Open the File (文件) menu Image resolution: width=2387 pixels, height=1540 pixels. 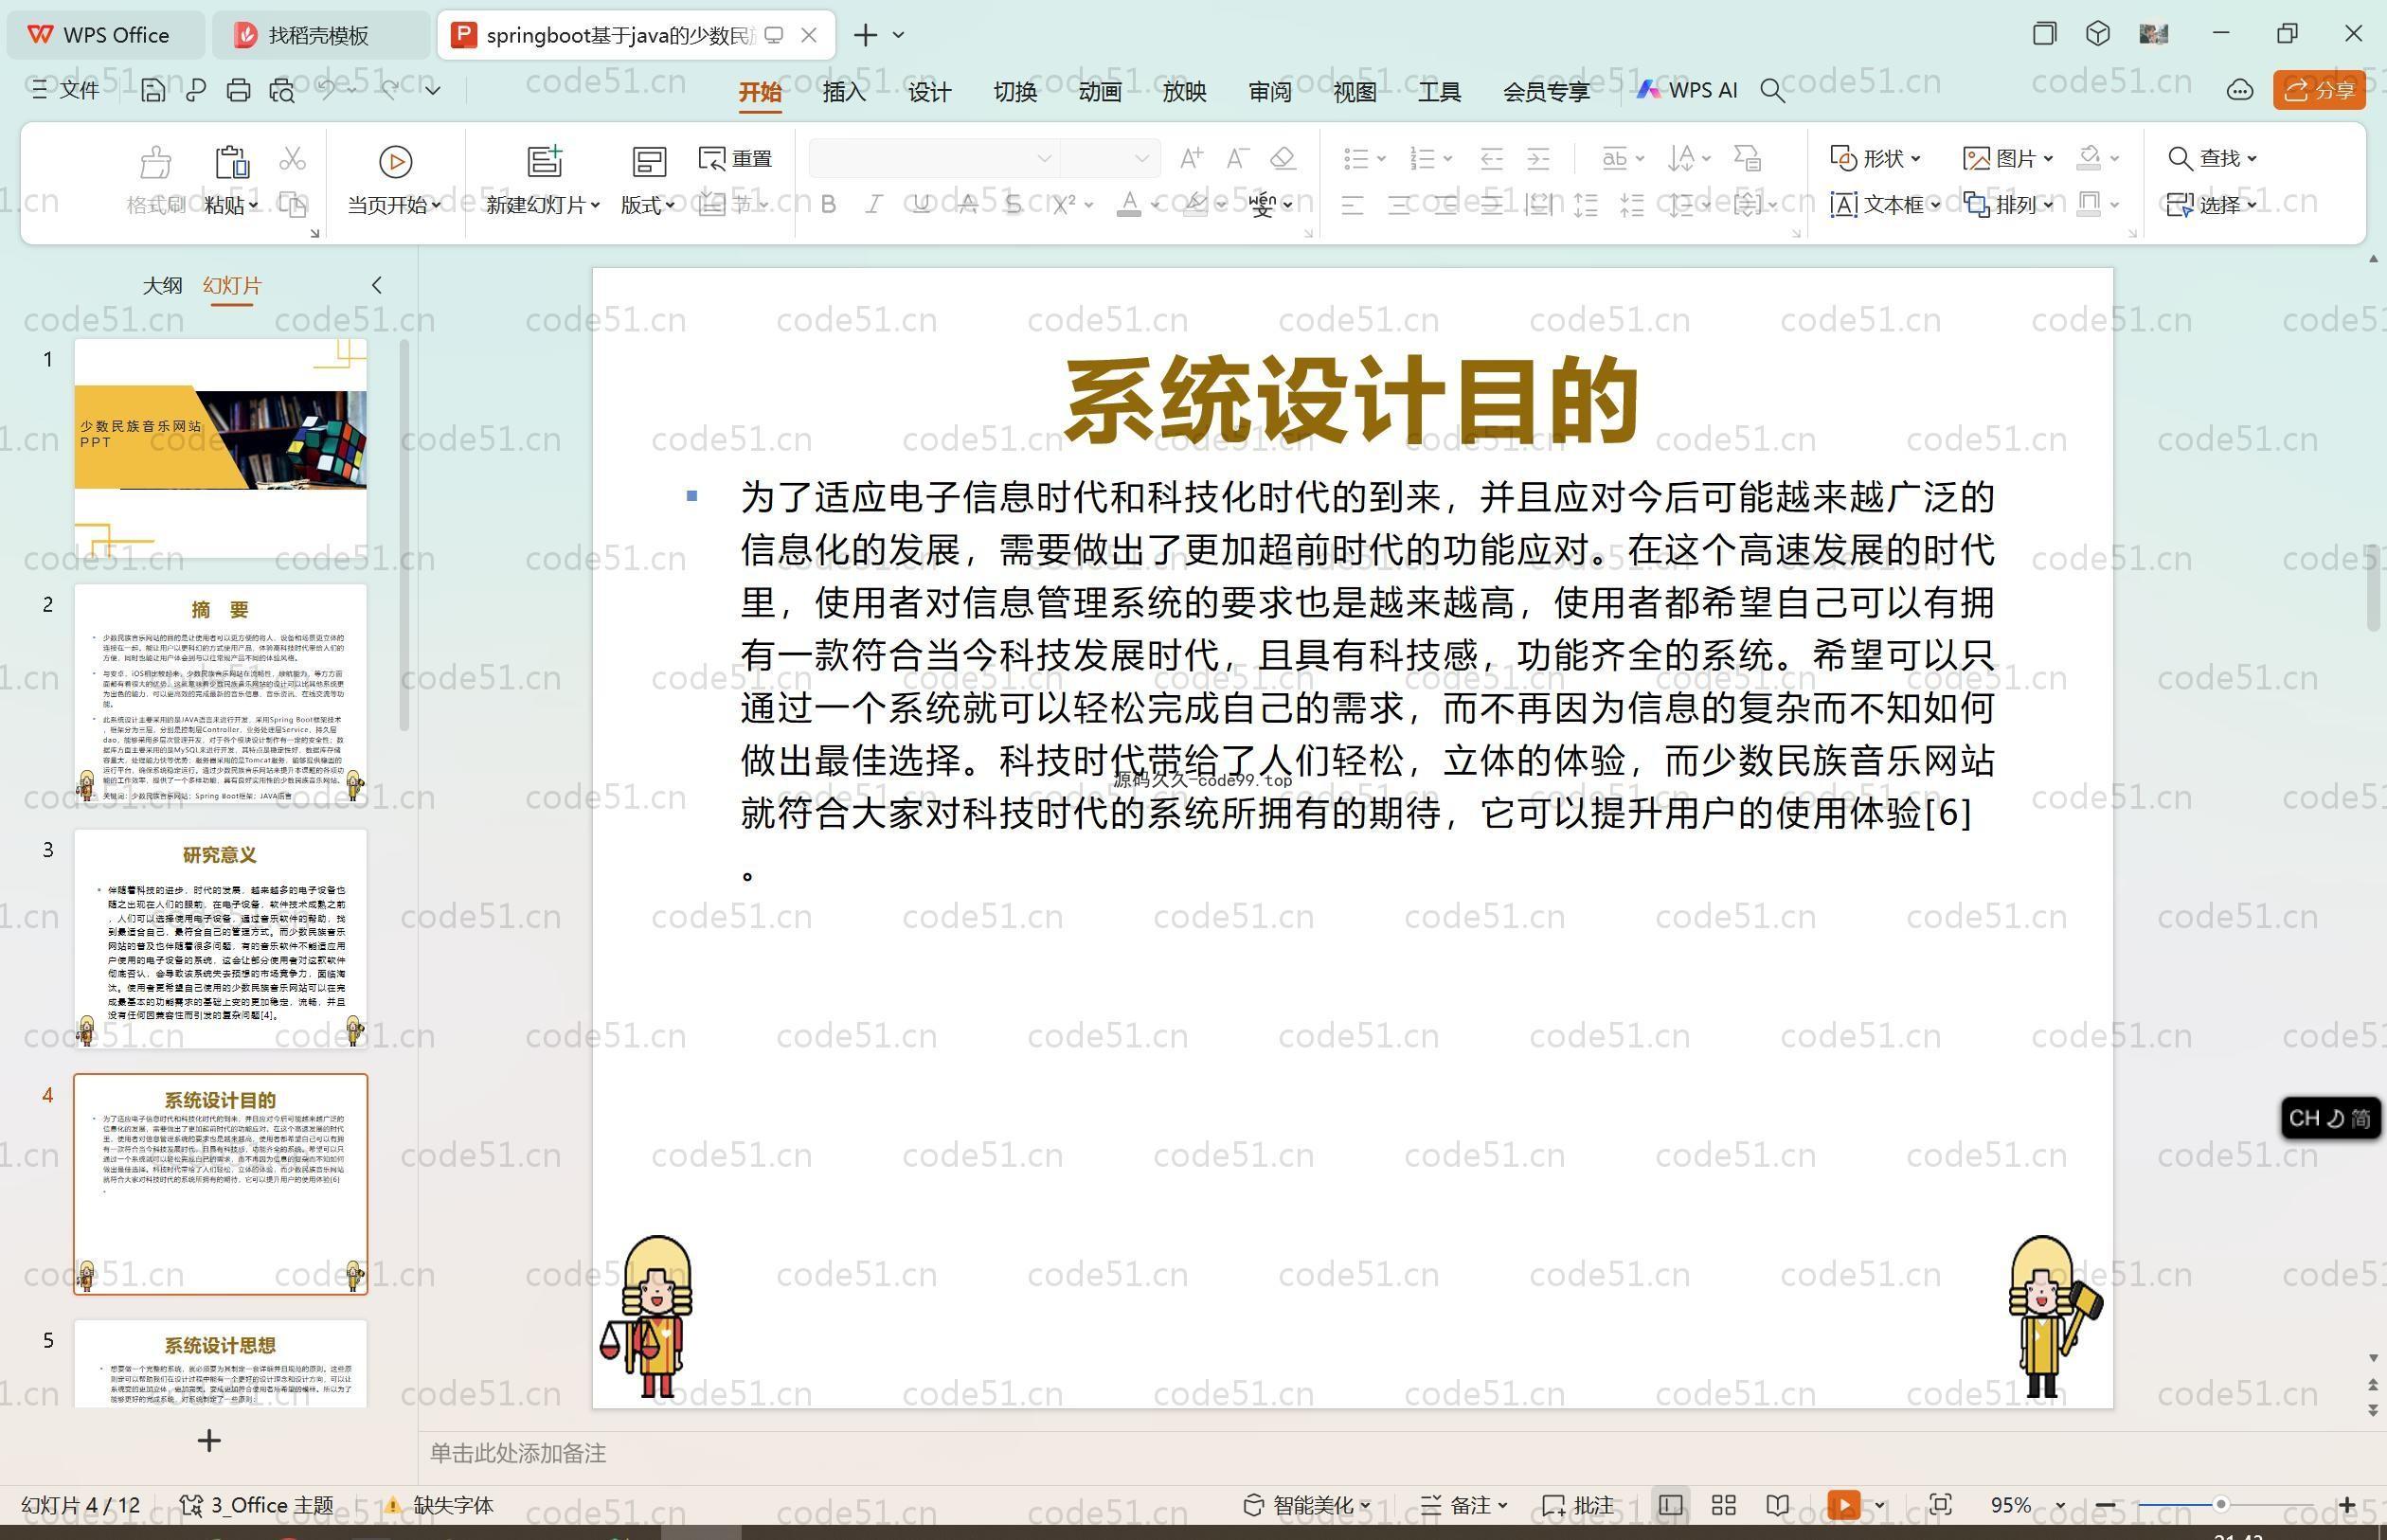click(65, 91)
